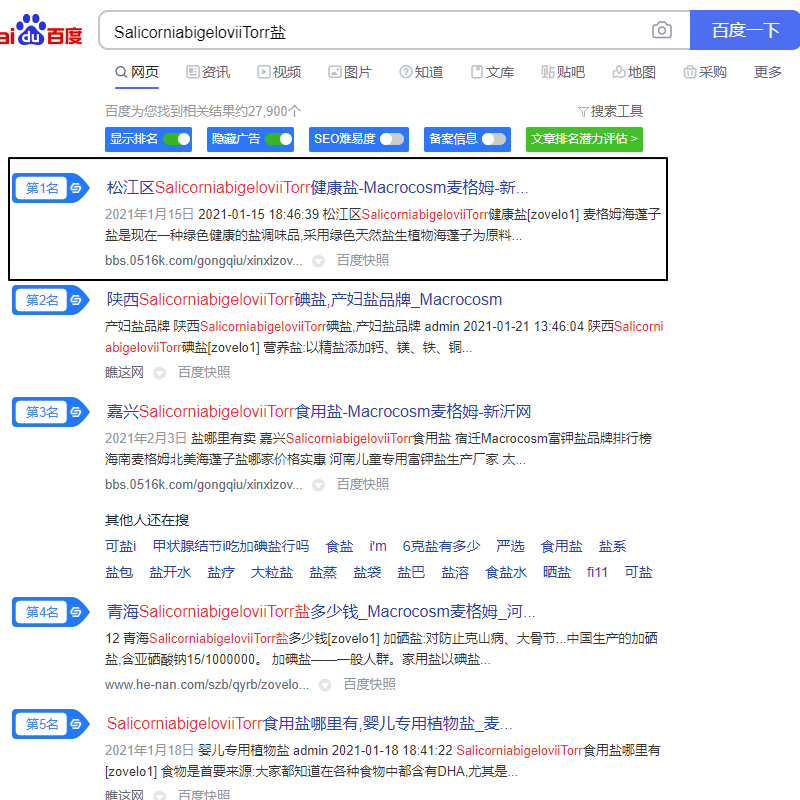Open 更多 tab options
Screen dimensions: 800x800
click(x=767, y=72)
